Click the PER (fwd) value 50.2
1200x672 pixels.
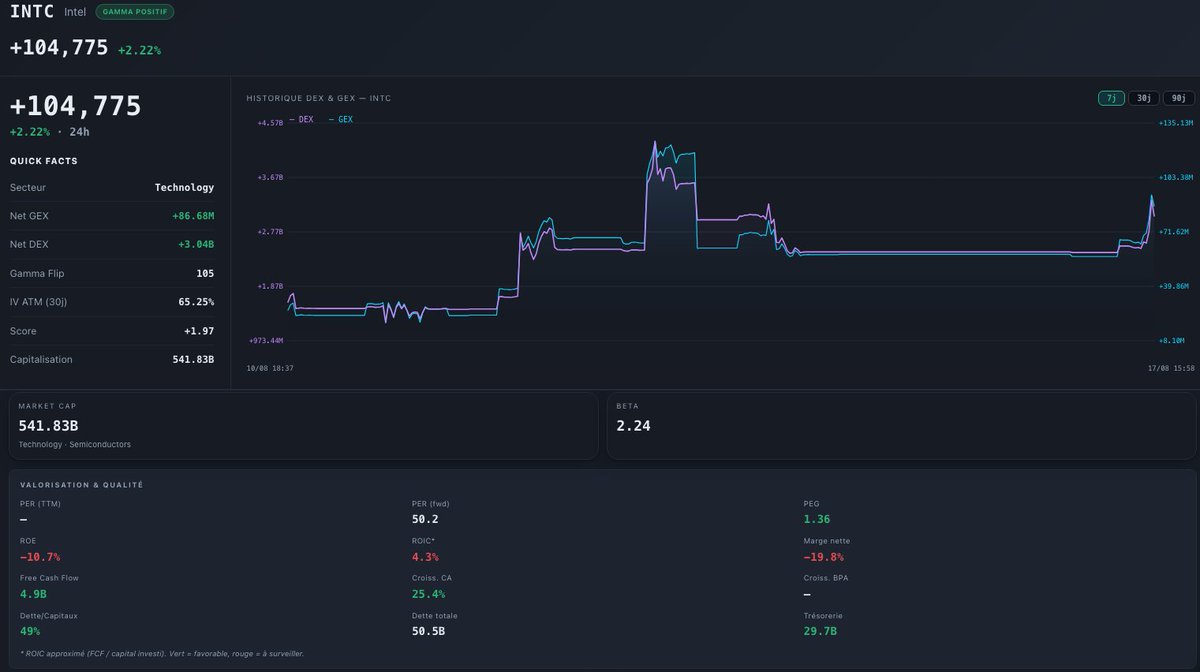tap(425, 519)
